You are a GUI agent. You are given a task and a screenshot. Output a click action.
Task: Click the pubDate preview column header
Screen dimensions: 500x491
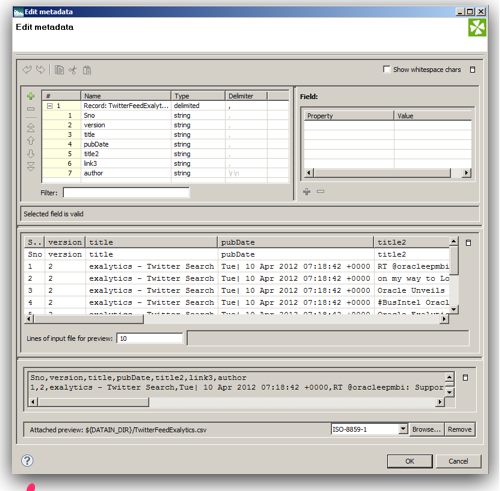click(295, 242)
